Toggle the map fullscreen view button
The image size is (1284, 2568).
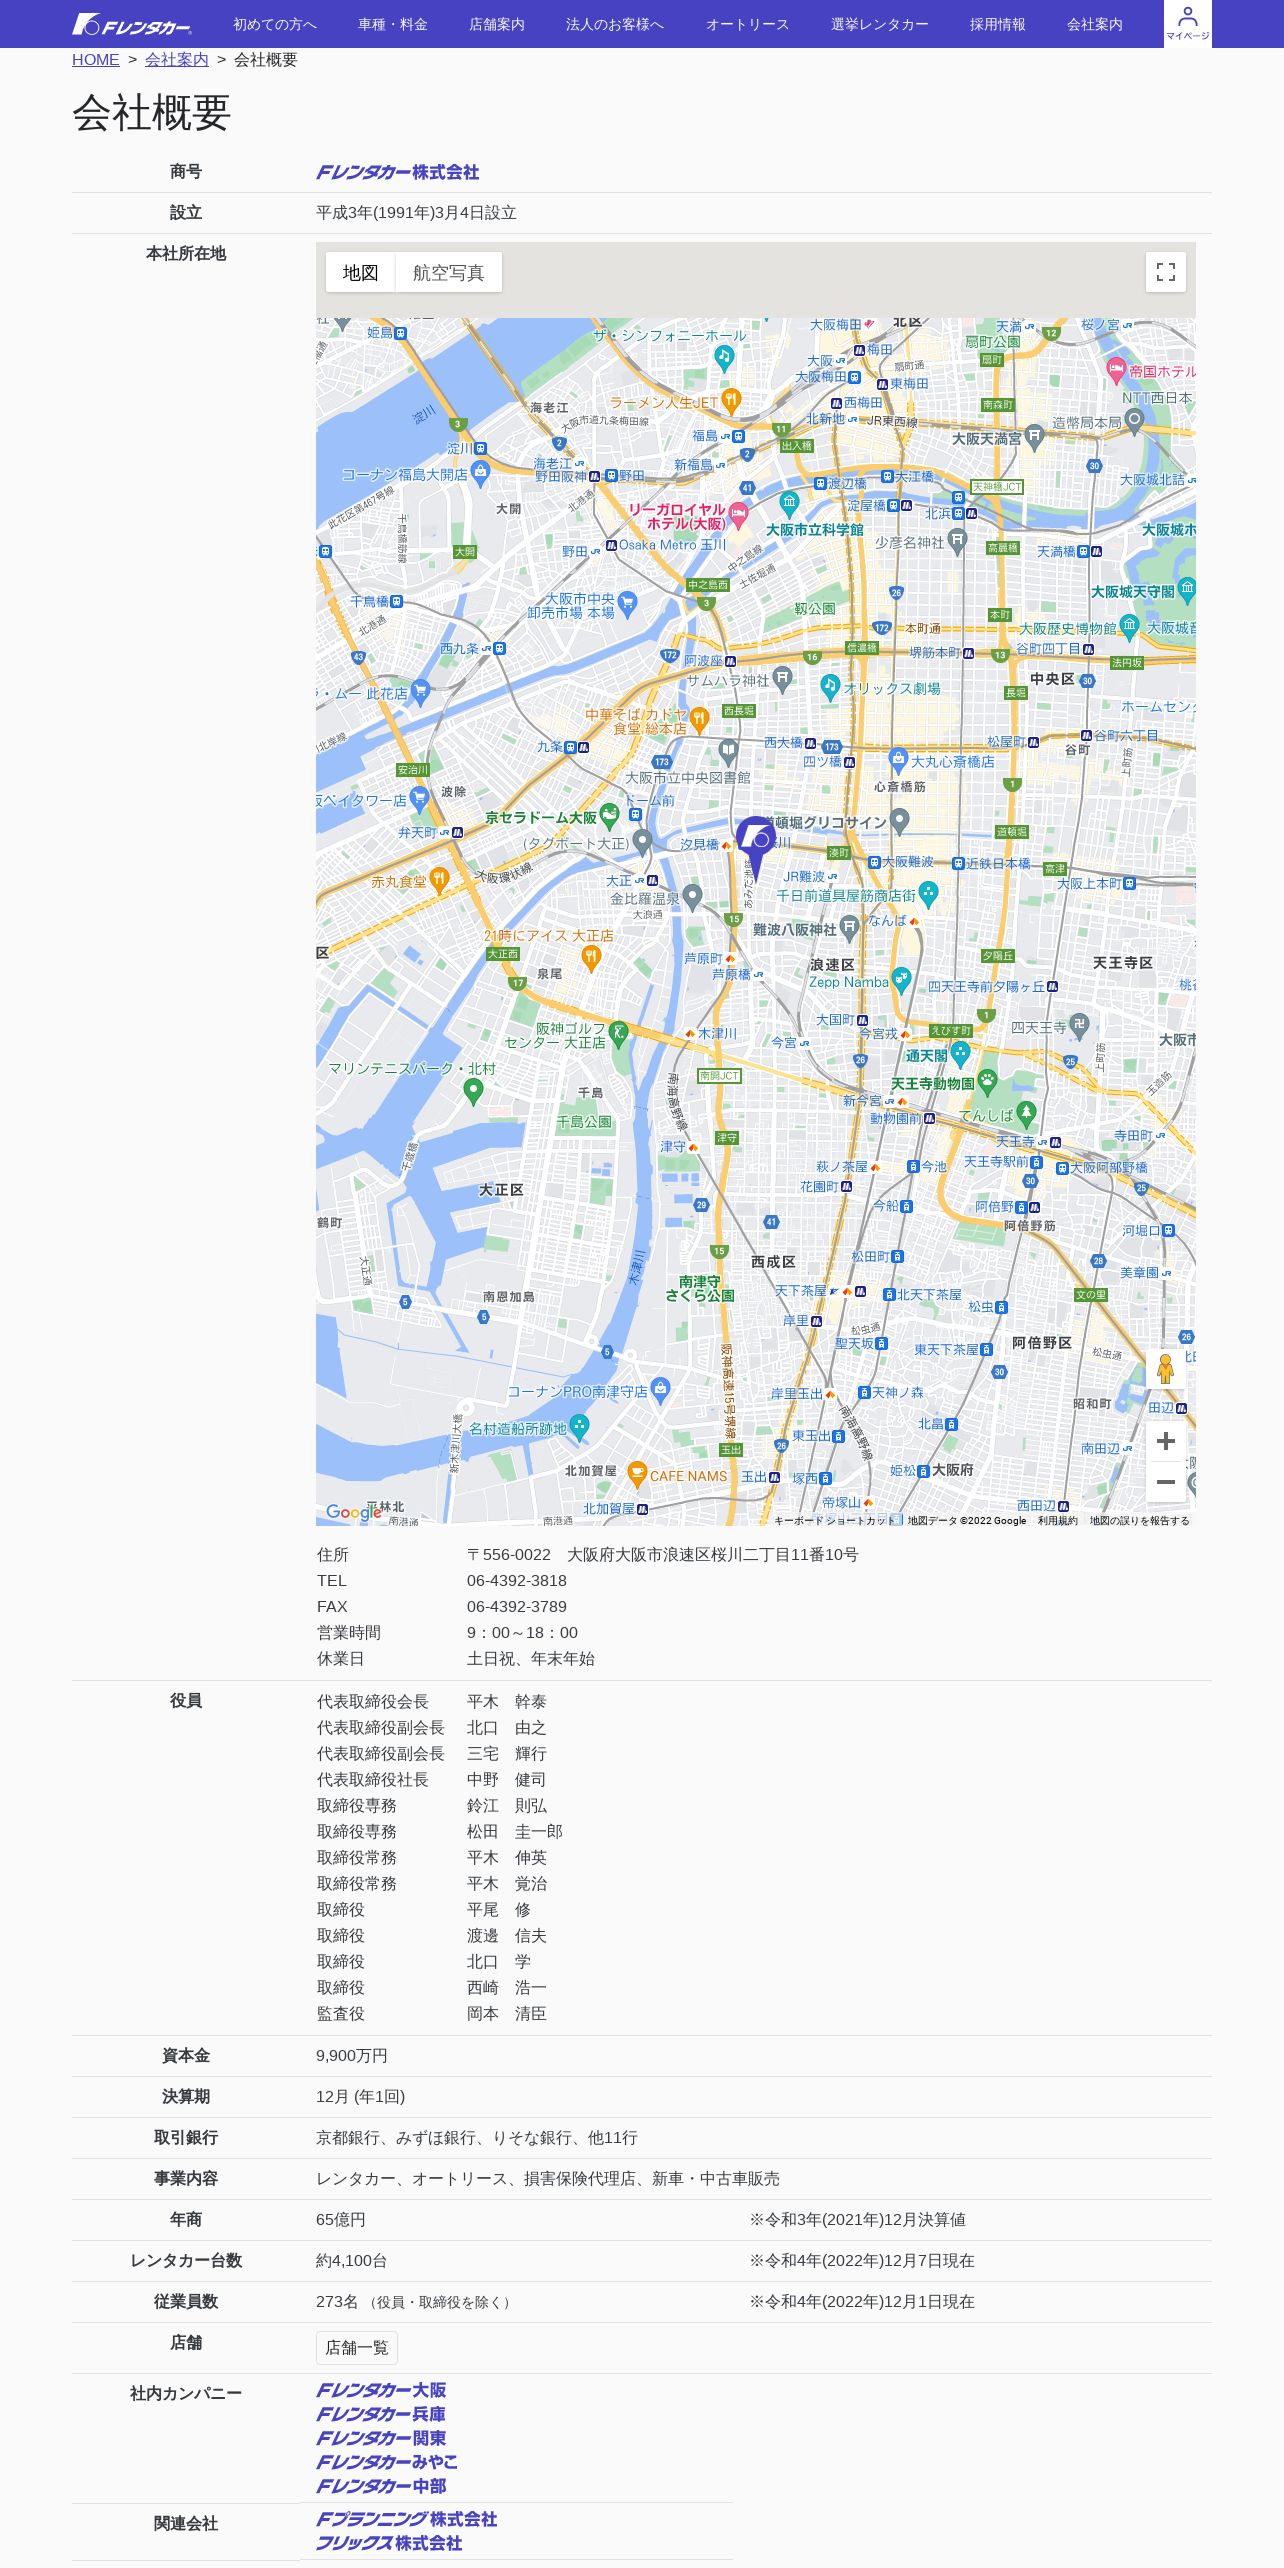click(x=1165, y=272)
